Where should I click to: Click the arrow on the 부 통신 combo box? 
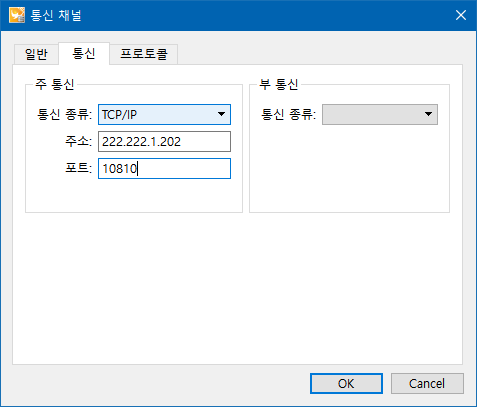coord(429,114)
